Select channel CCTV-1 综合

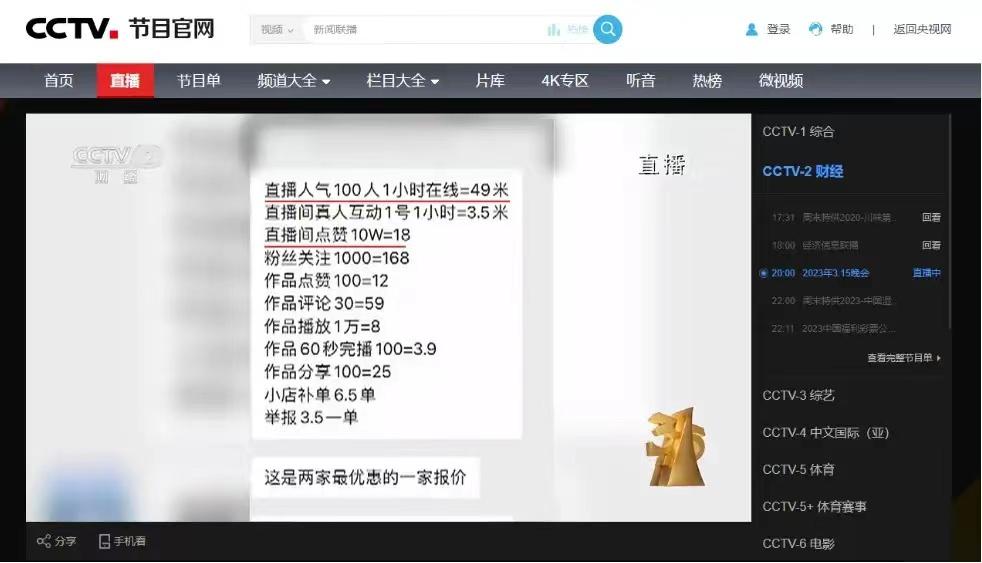click(798, 132)
